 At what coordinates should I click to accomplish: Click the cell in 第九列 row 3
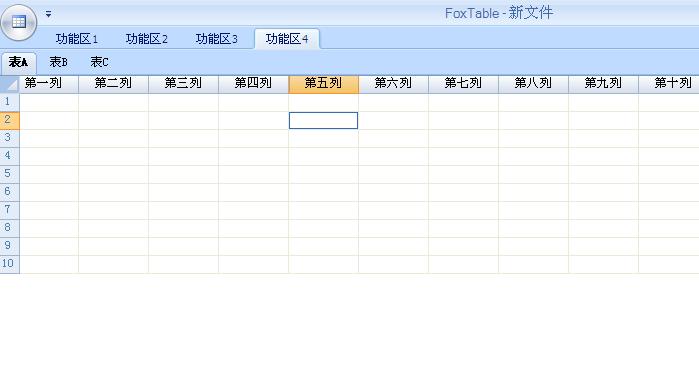pyautogui.click(x=603, y=138)
